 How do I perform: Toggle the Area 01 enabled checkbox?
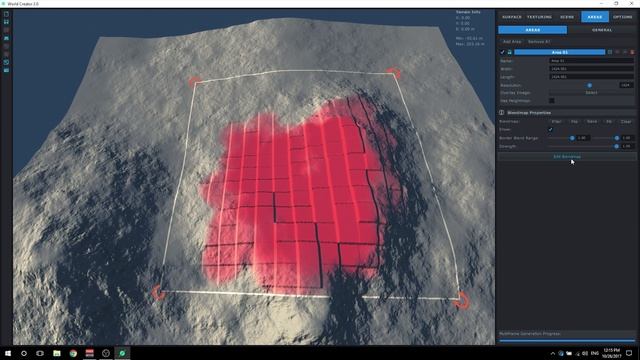[502, 52]
